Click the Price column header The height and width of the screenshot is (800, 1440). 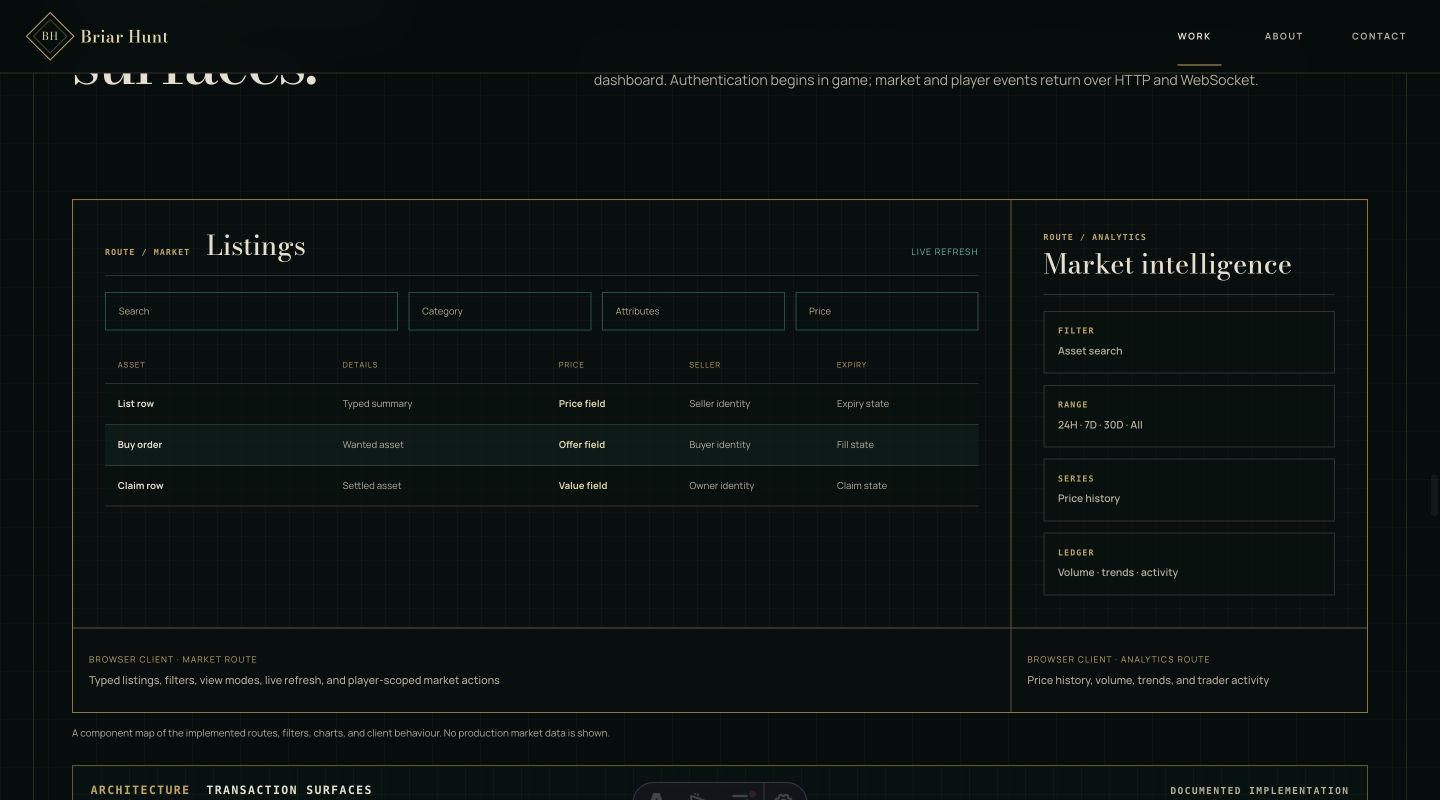click(x=571, y=365)
